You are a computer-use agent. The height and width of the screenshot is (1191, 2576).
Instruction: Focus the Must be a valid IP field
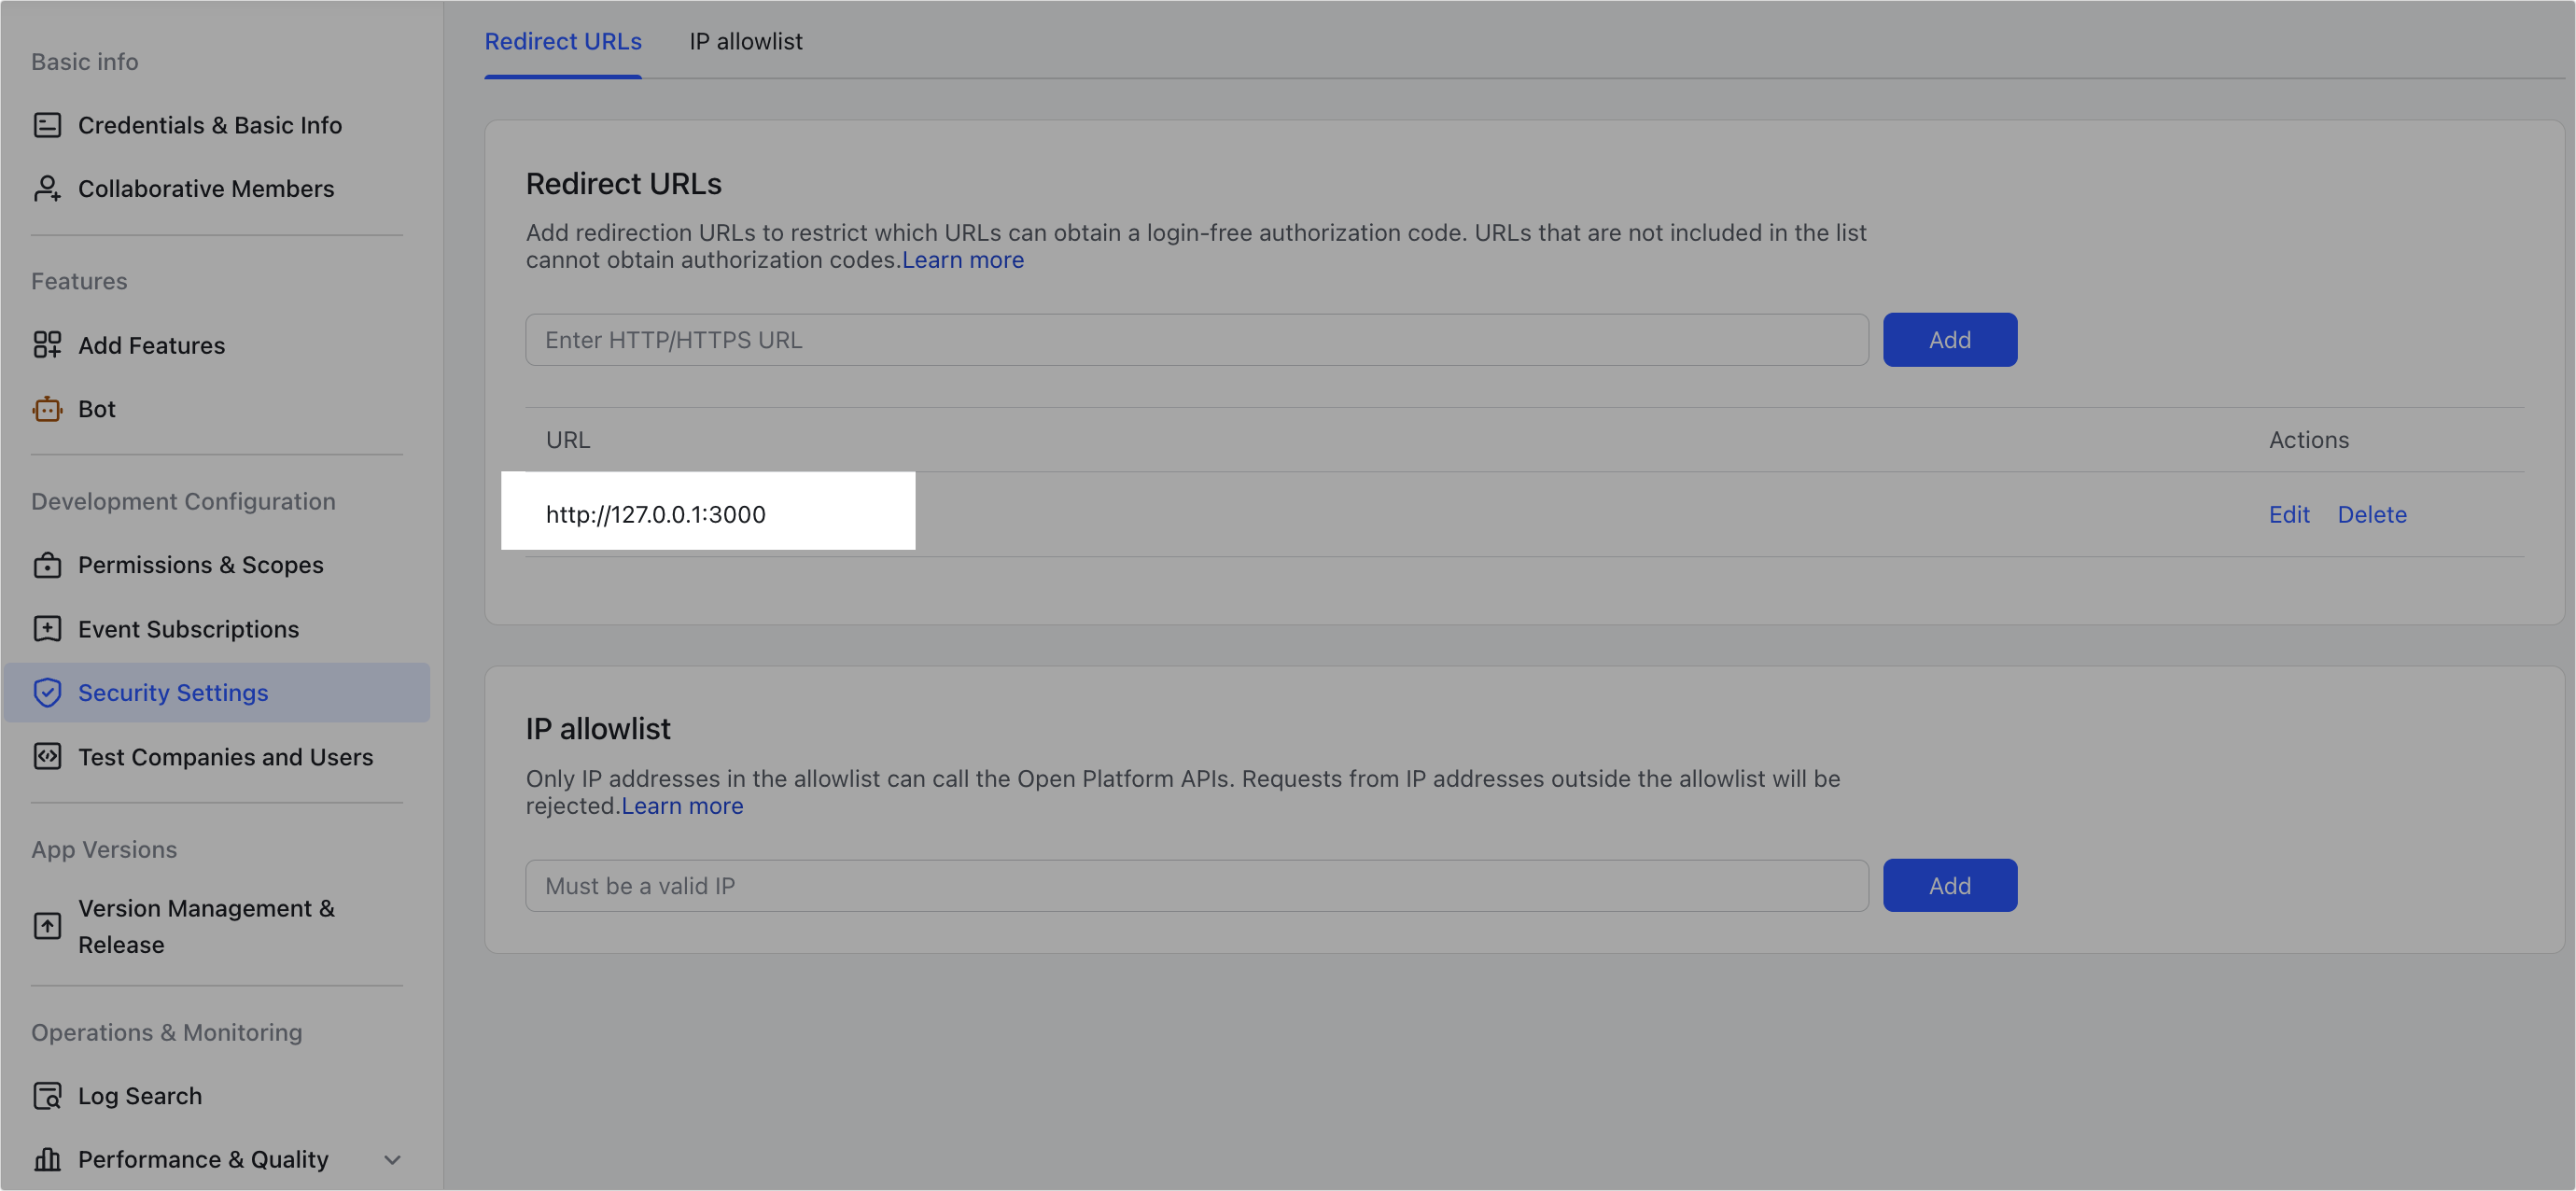coord(1196,886)
